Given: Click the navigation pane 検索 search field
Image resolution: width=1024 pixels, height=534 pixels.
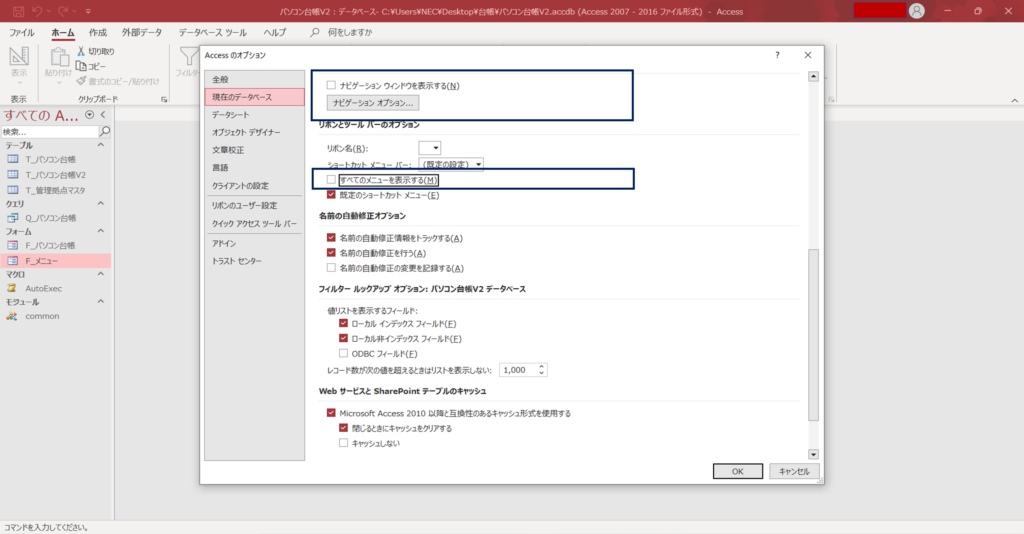Looking at the screenshot, I should [50, 132].
